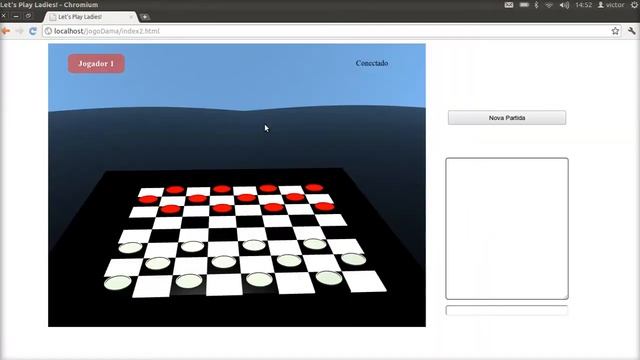Open the sound volume indicator
Viewport: 640px width, 360px height.
(x=564, y=5)
